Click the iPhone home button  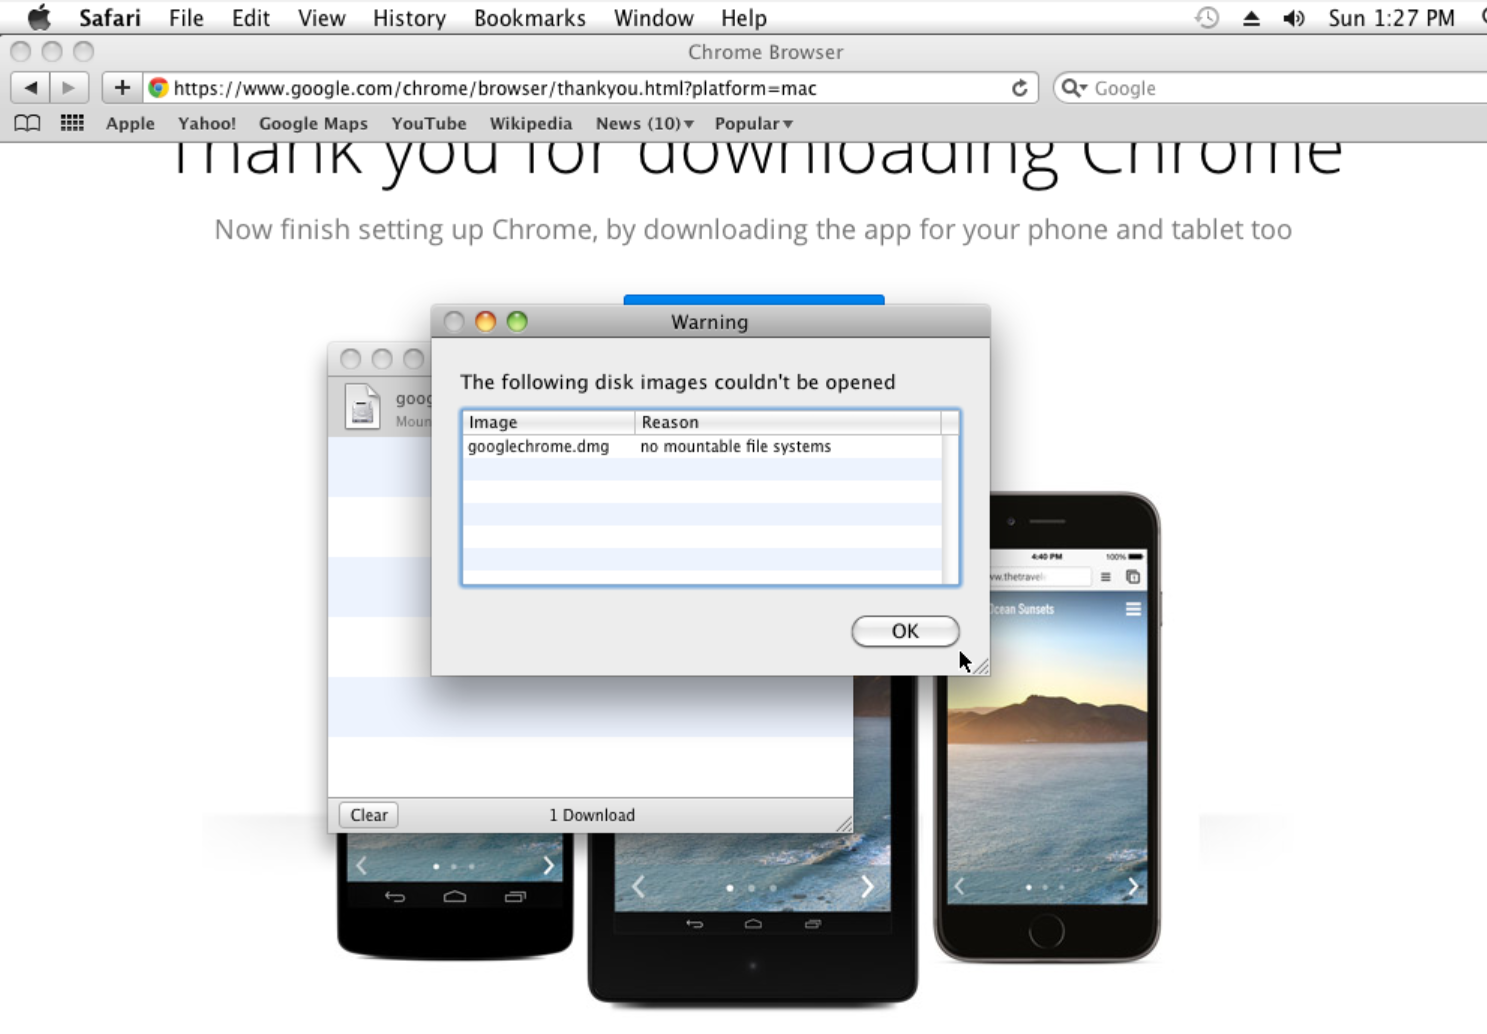(x=1046, y=931)
